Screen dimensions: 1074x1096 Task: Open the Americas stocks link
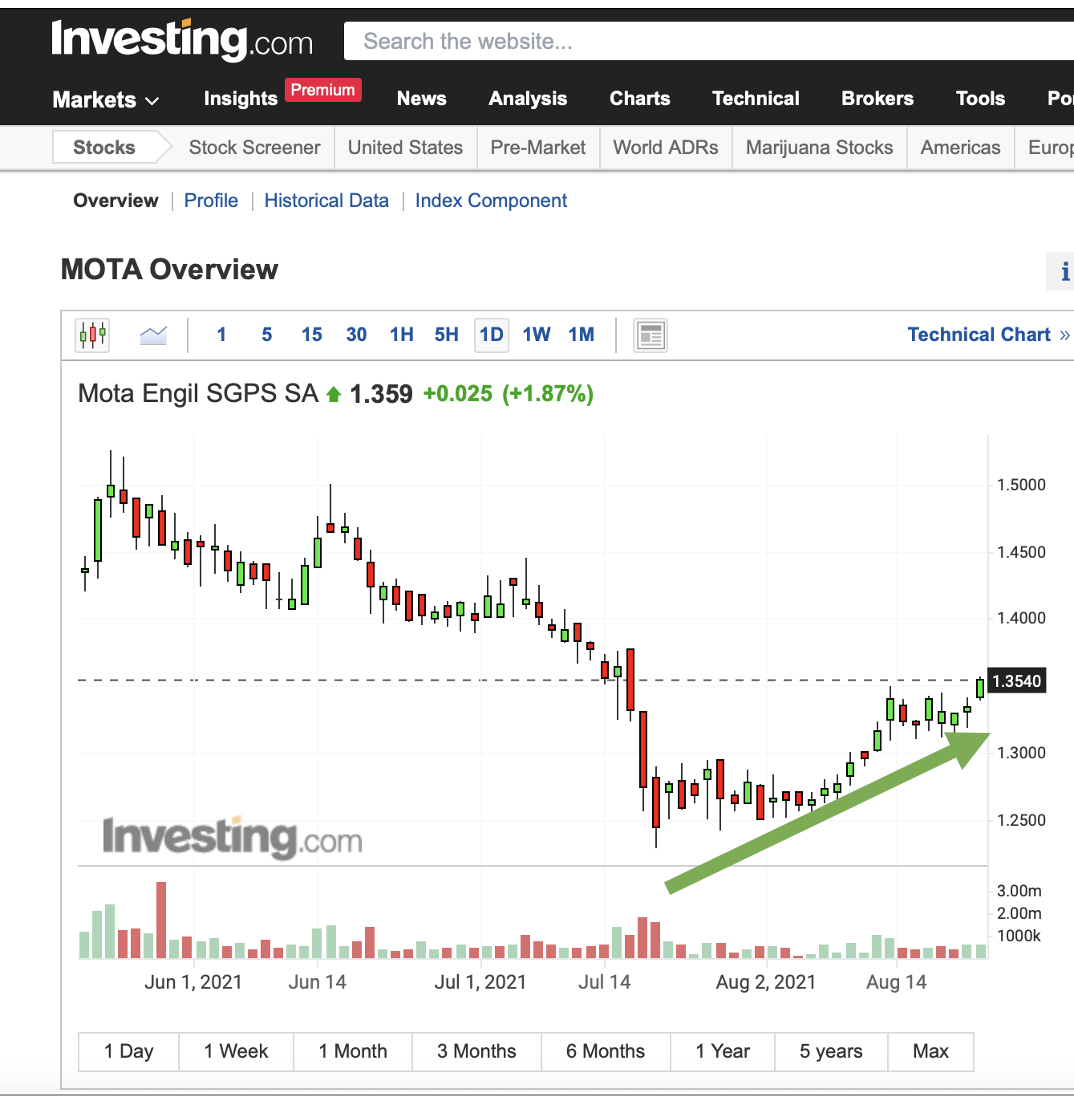[960, 147]
